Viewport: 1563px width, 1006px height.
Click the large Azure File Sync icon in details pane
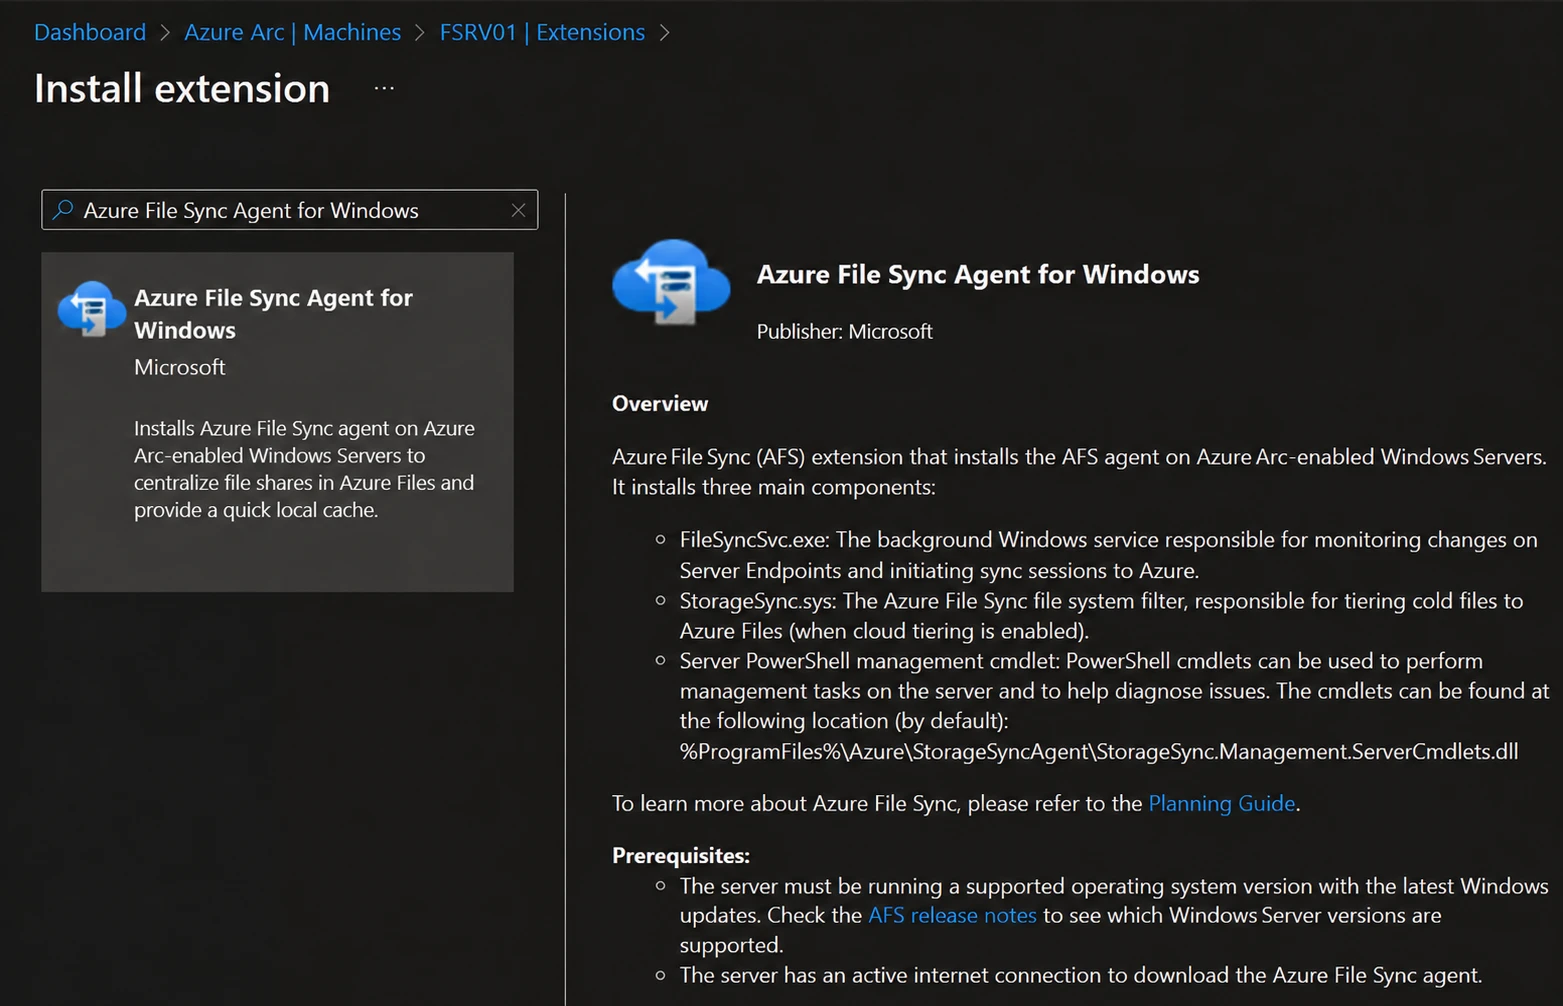pos(671,282)
